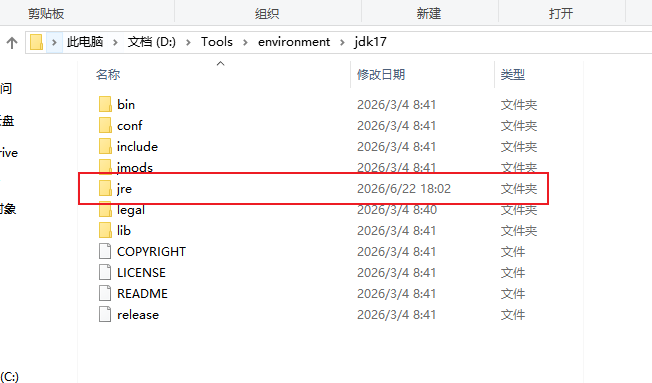The height and width of the screenshot is (383, 652).
Task: Select the conf folder name
Action: tap(129, 126)
